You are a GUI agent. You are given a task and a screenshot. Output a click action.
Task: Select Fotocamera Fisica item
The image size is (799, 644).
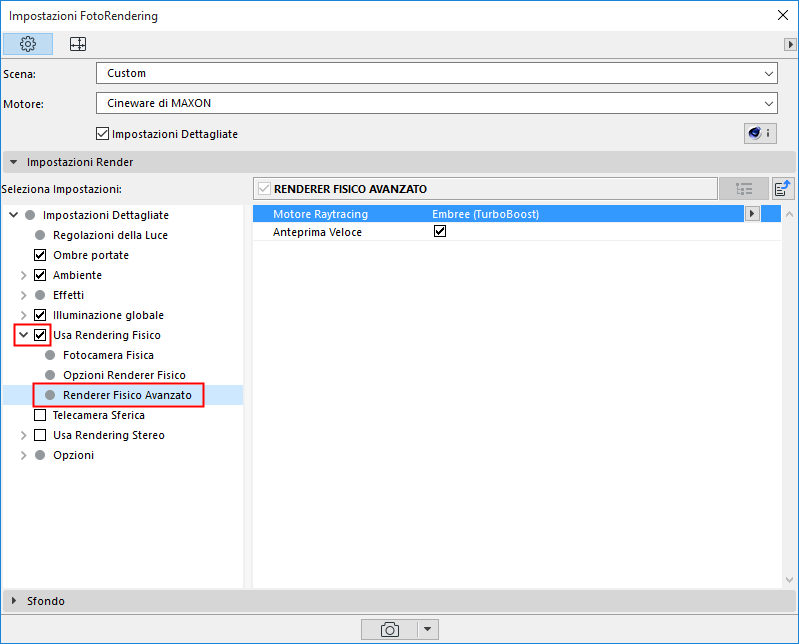[108, 355]
